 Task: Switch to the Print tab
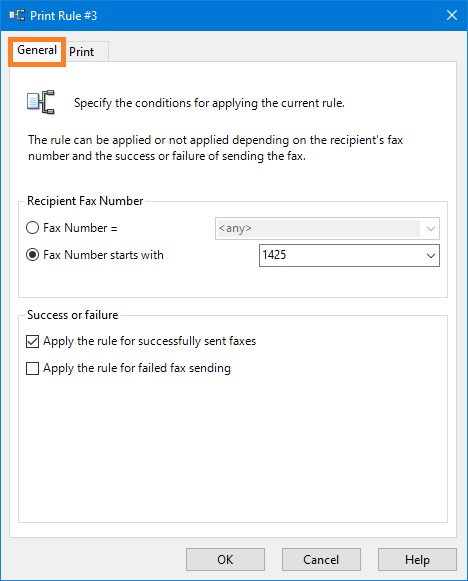82,52
